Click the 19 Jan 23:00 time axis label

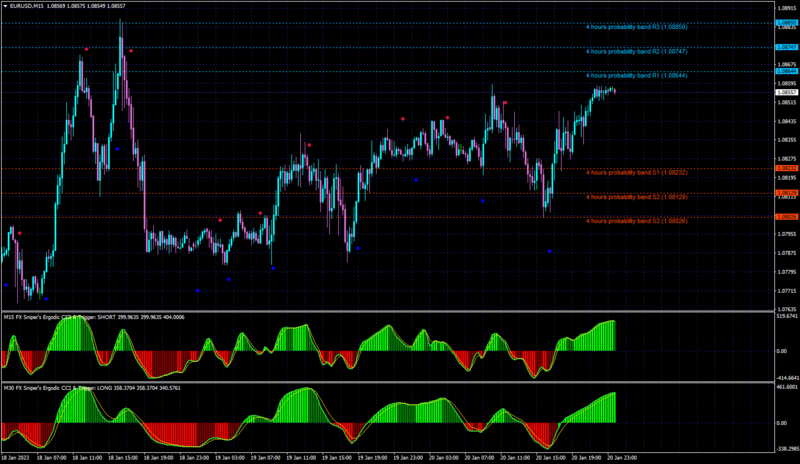coord(408,458)
